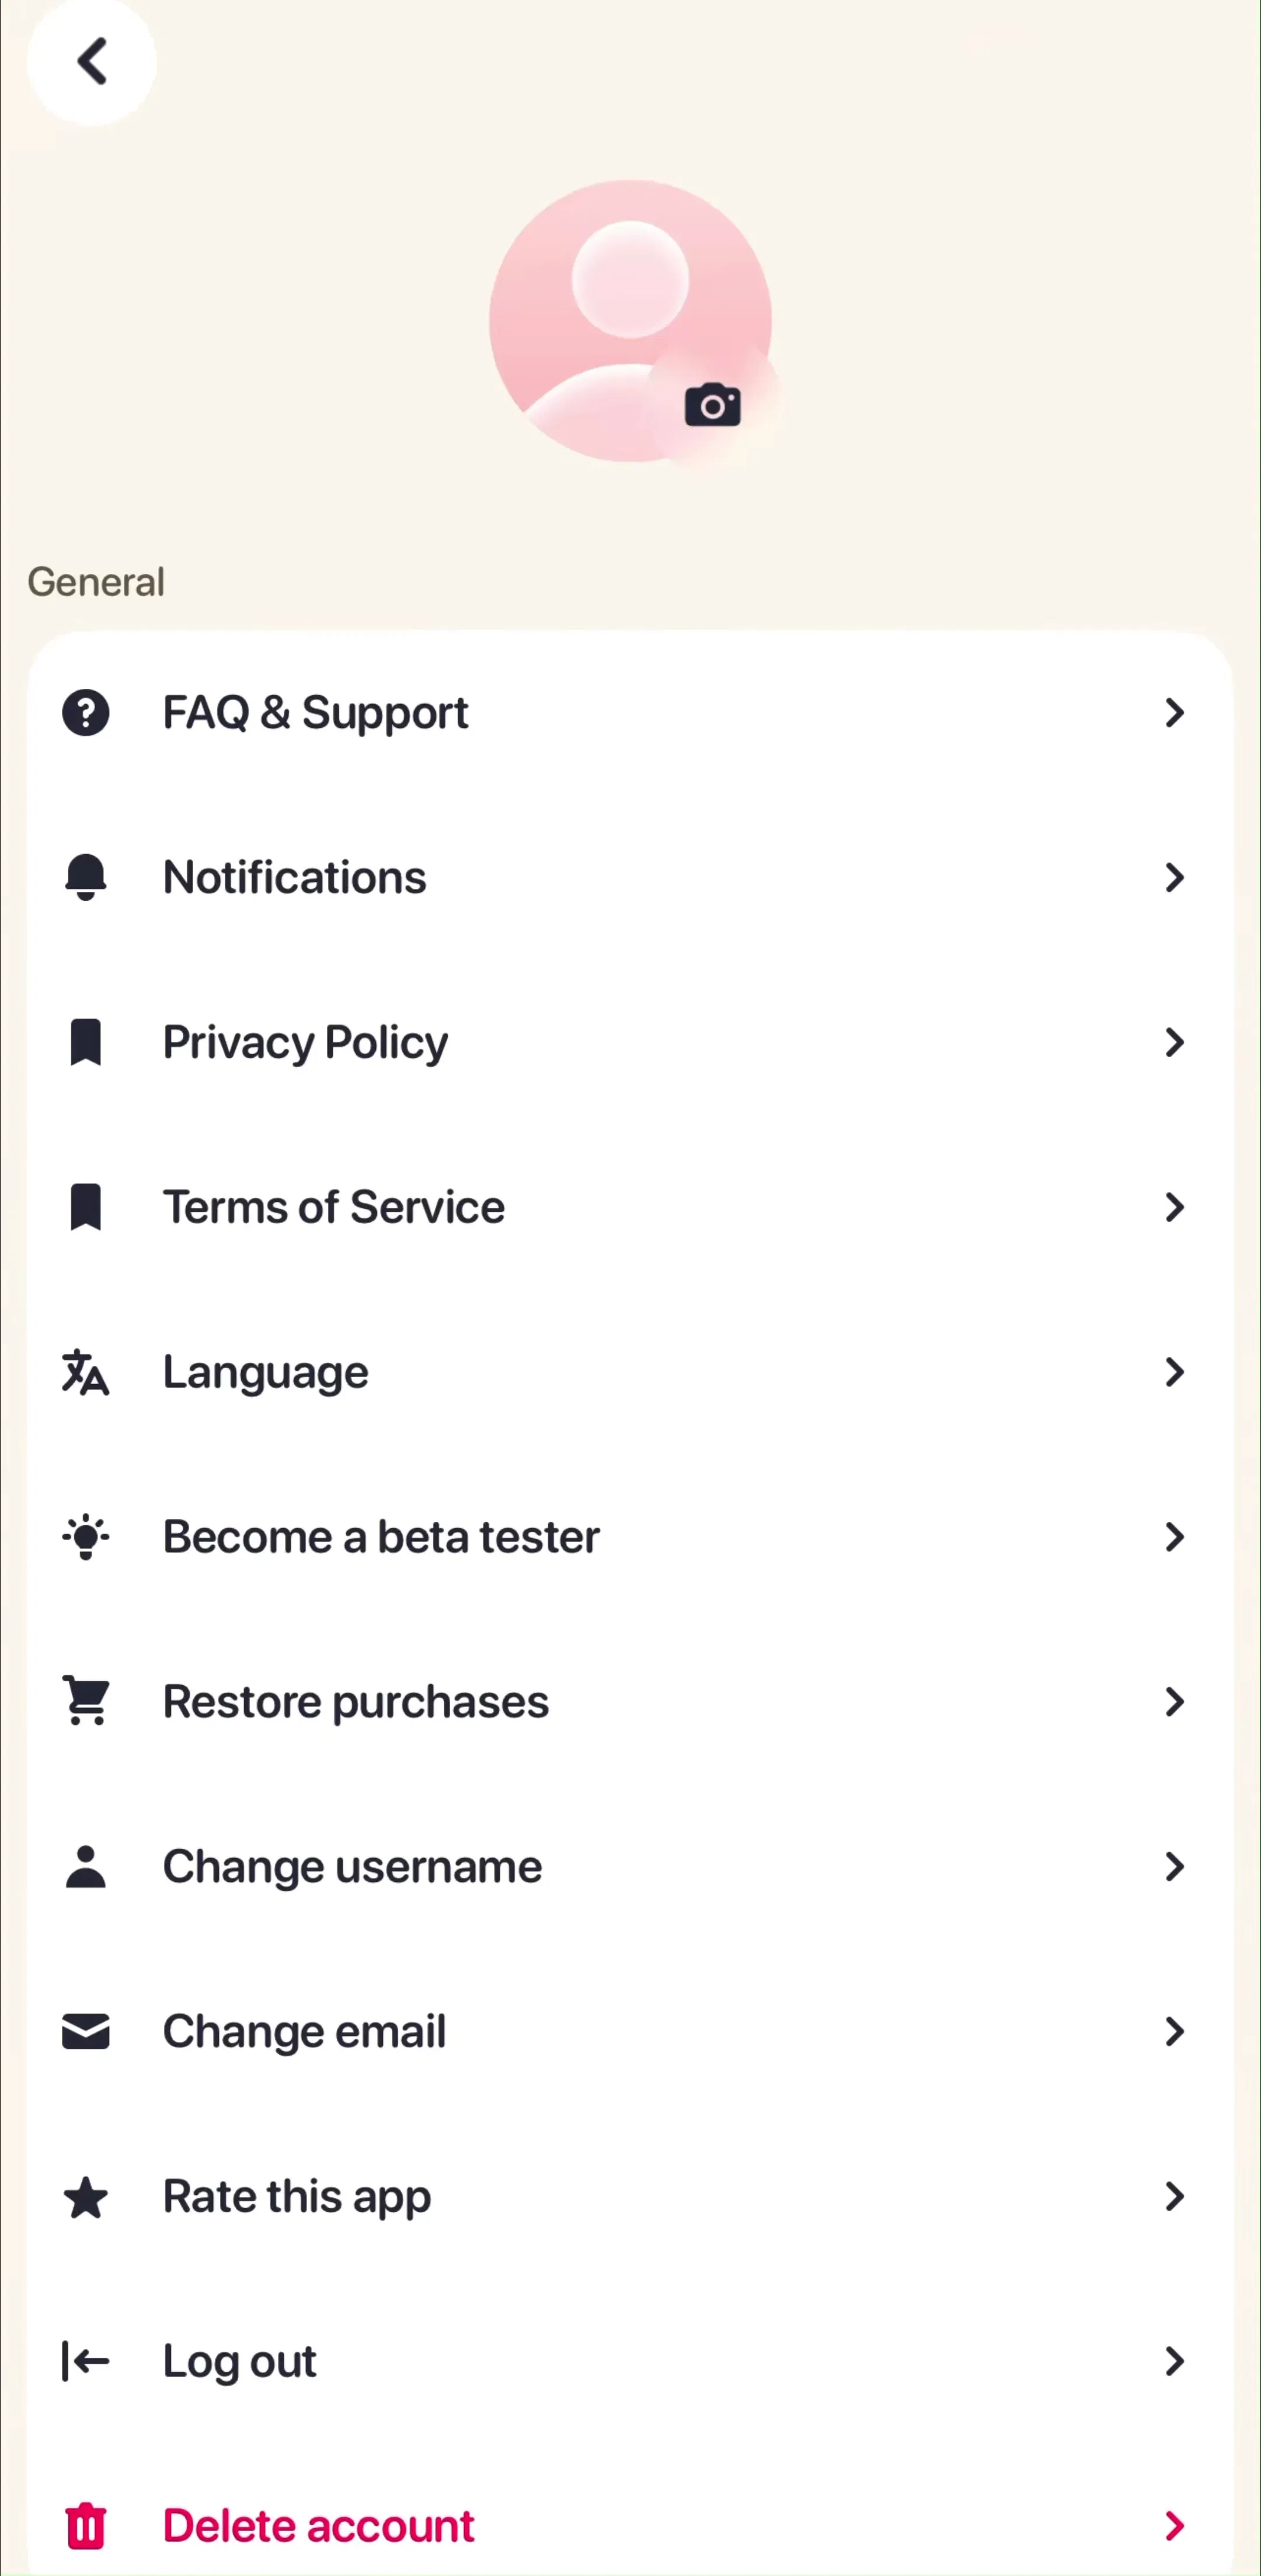Tap the camera icon on avatar

712,405
